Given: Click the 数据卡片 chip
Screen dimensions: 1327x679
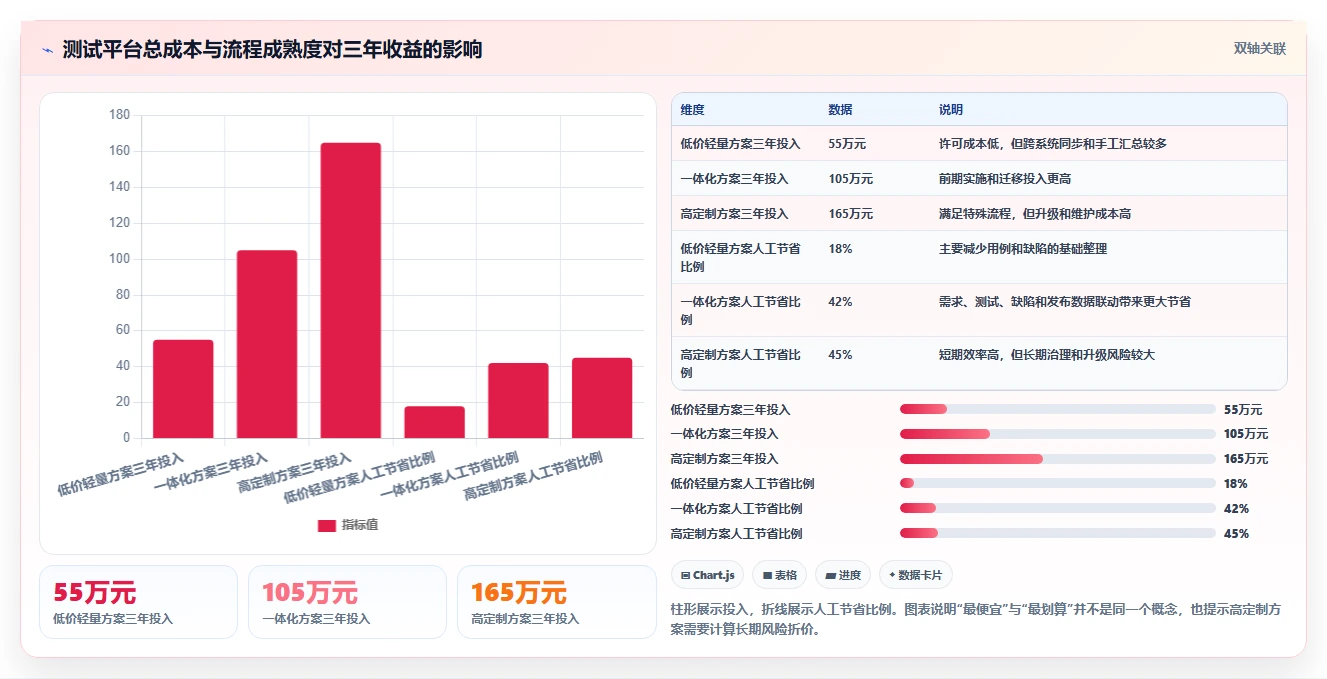Looking at the screenshot, I should pyautogui.click(x=915, y=575).
